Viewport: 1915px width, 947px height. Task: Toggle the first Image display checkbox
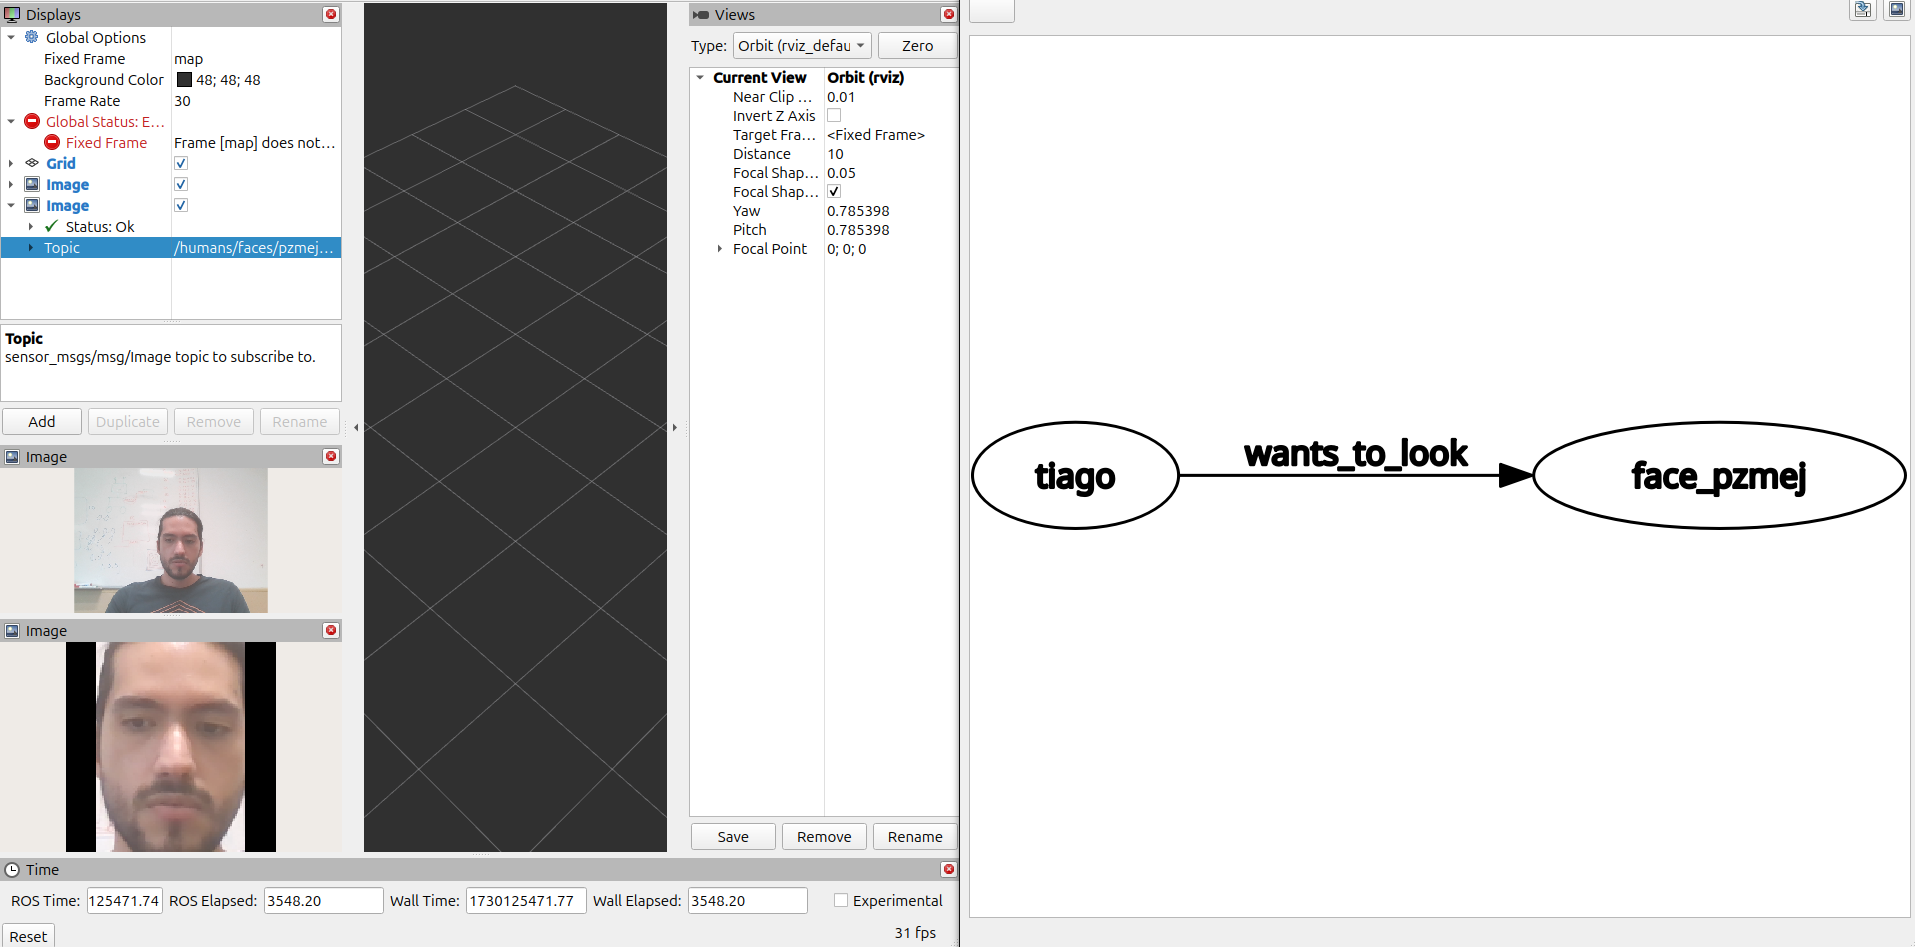point(181,184)
